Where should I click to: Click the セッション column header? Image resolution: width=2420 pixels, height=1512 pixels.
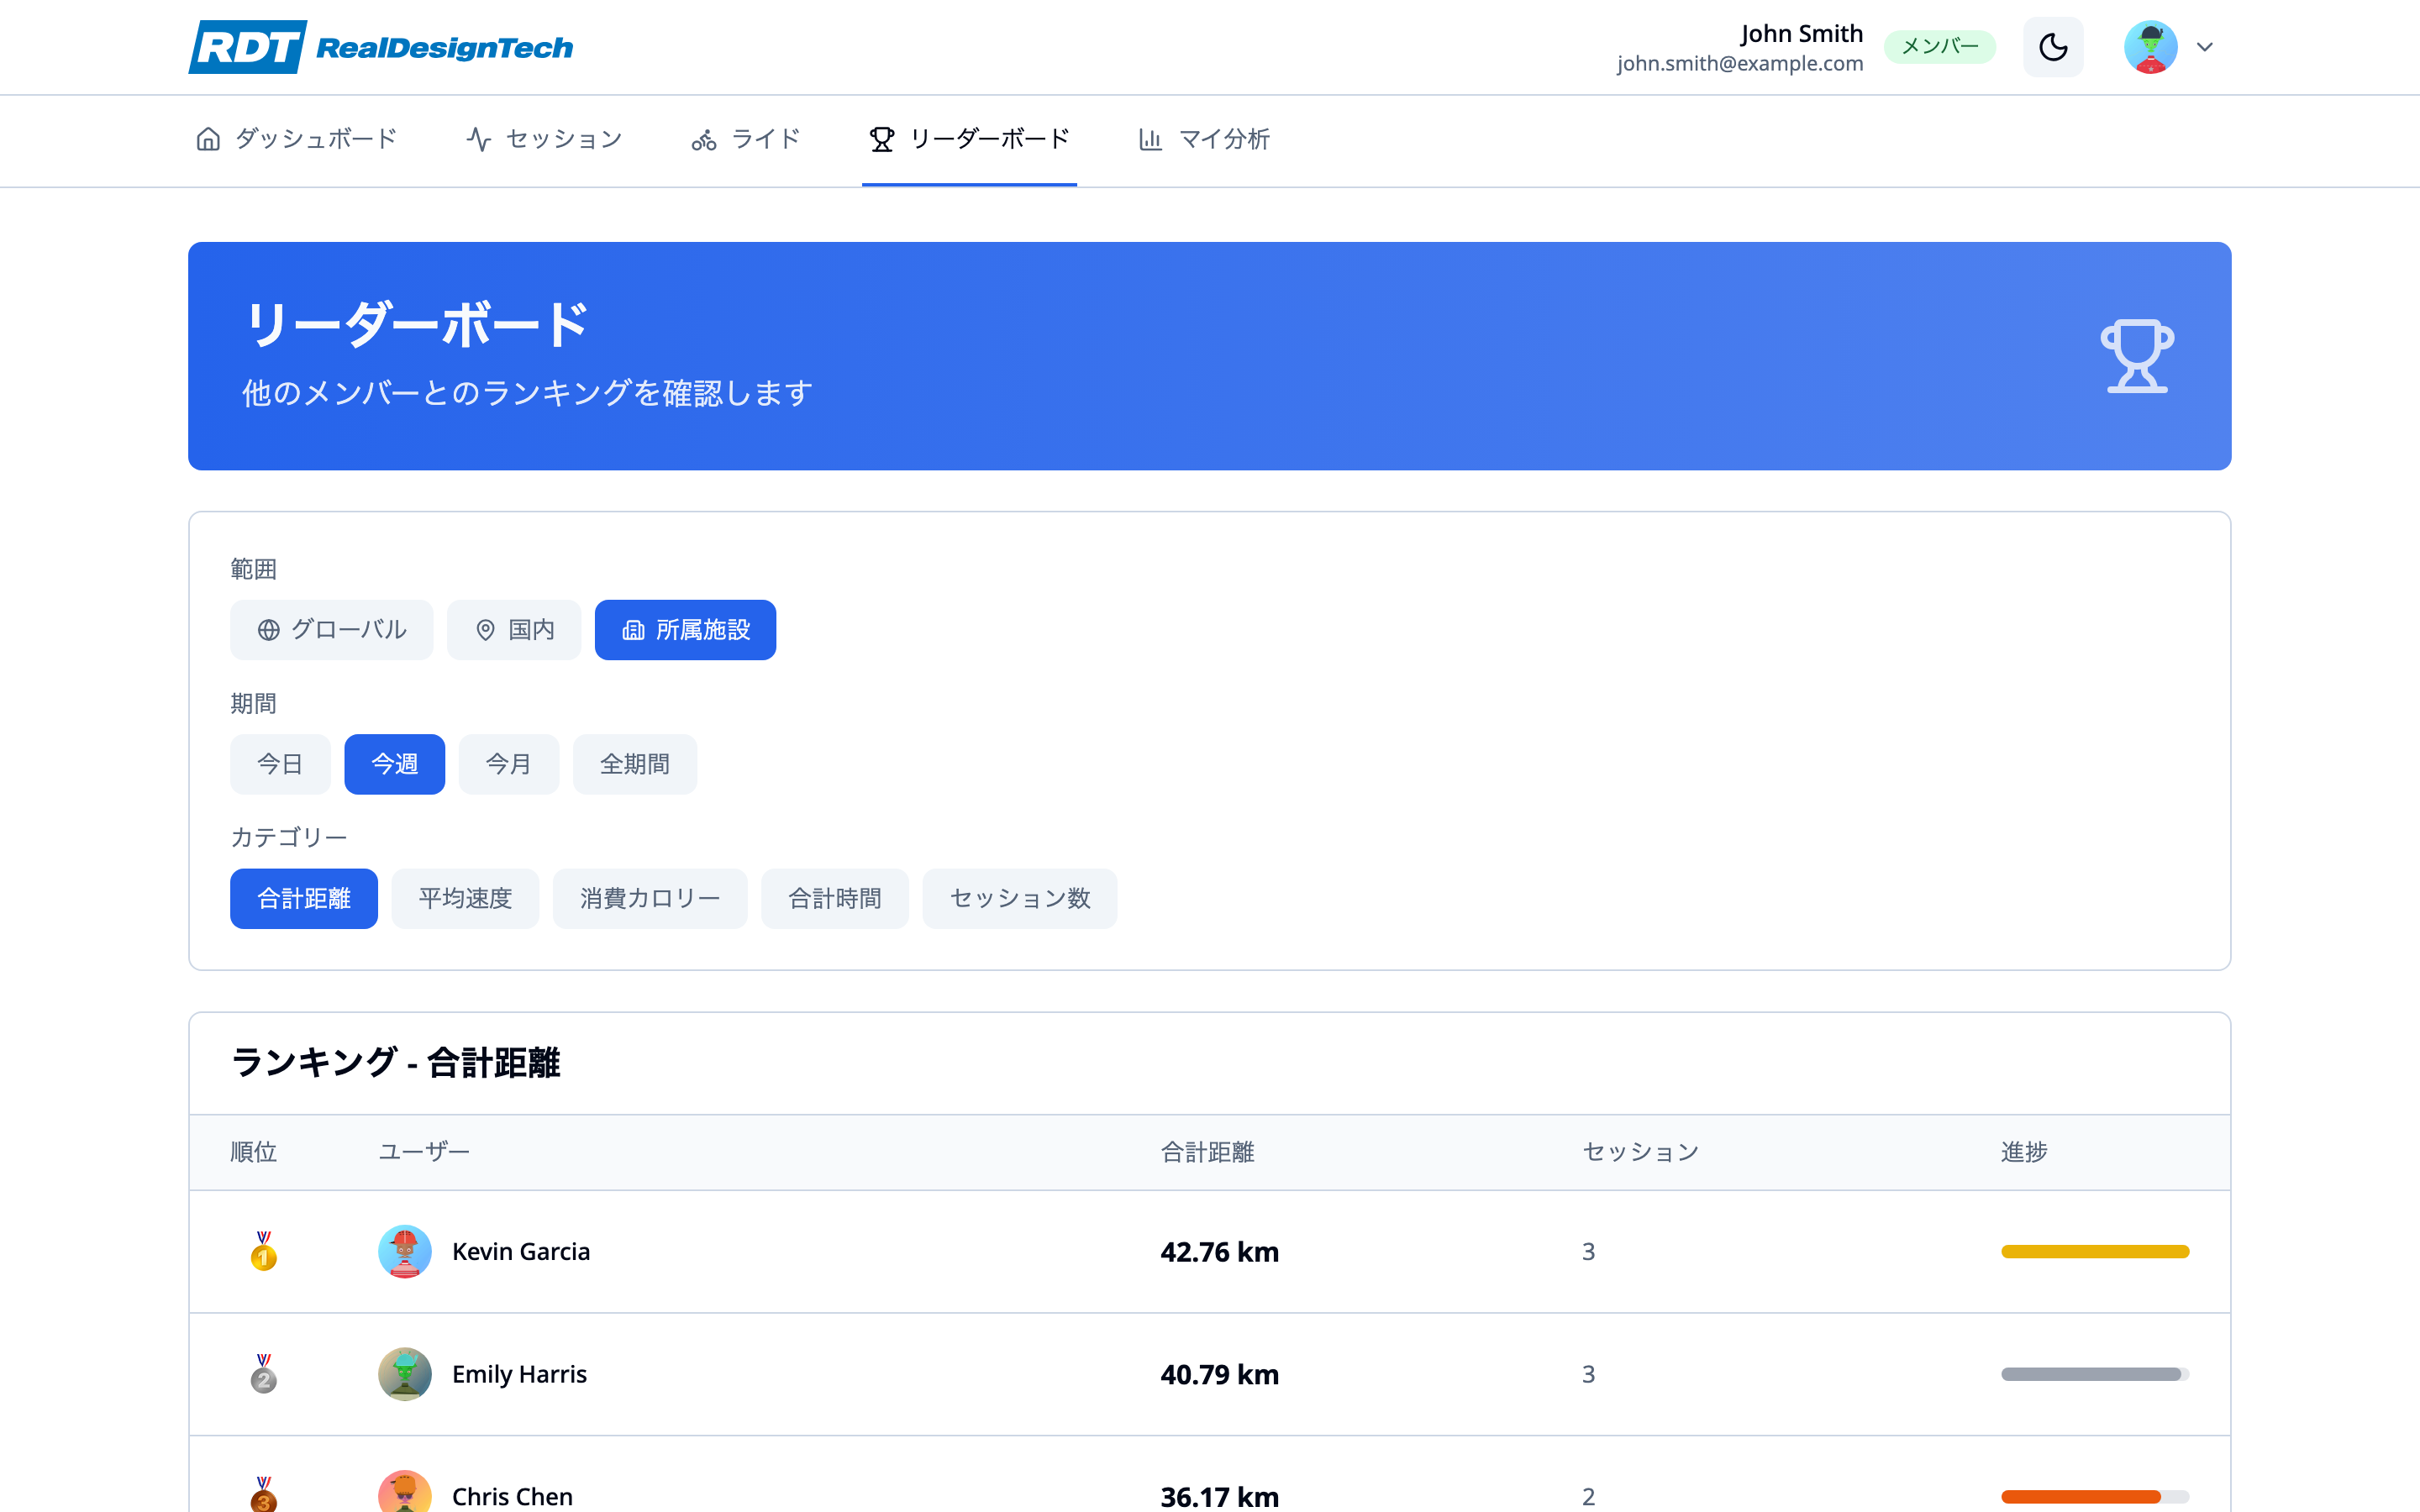tap(1640, 1152)
